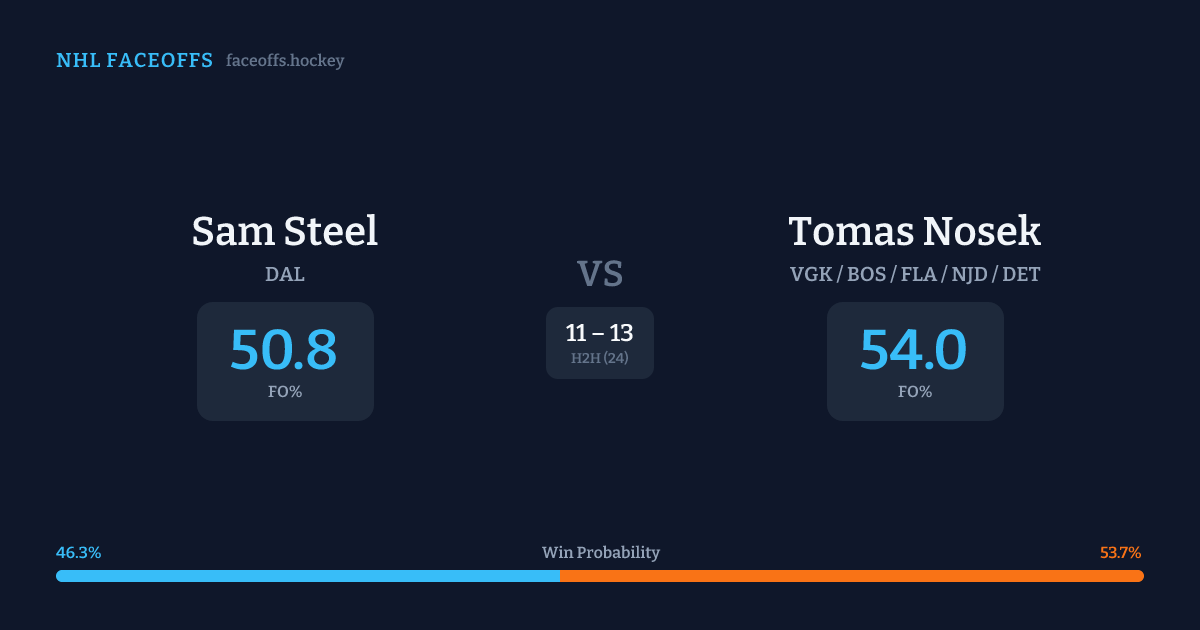Select the 11 – 13 head-to-head record
1200x630 pixels.
point(600,333)
